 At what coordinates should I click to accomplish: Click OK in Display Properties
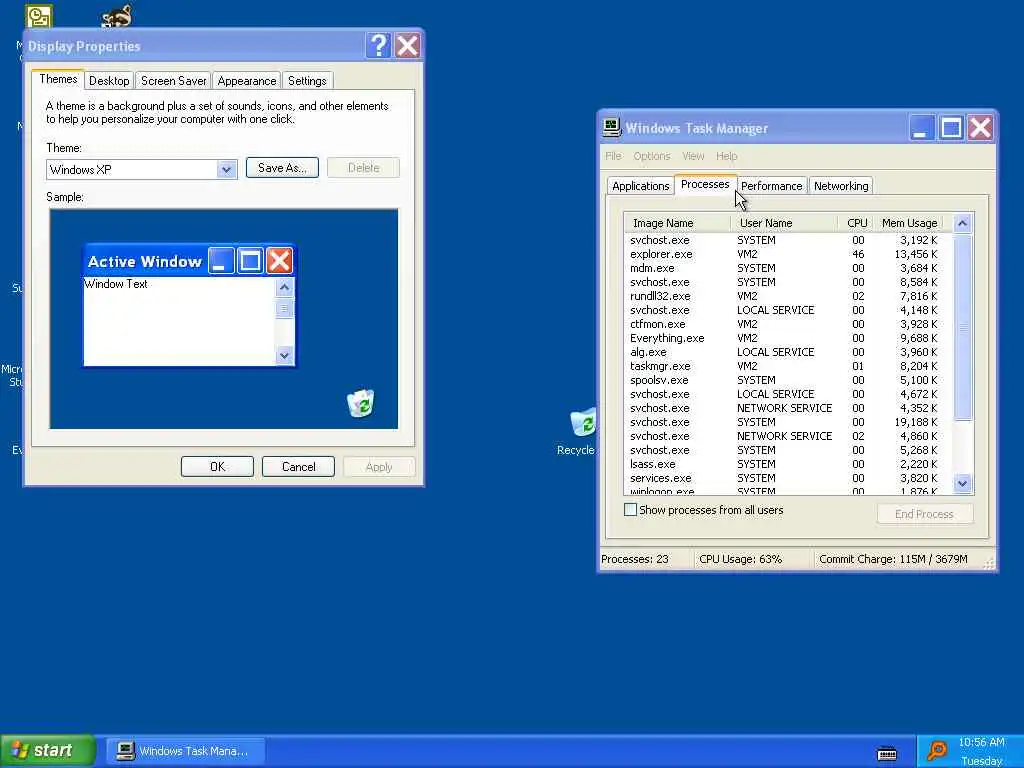tap(217, 467)
